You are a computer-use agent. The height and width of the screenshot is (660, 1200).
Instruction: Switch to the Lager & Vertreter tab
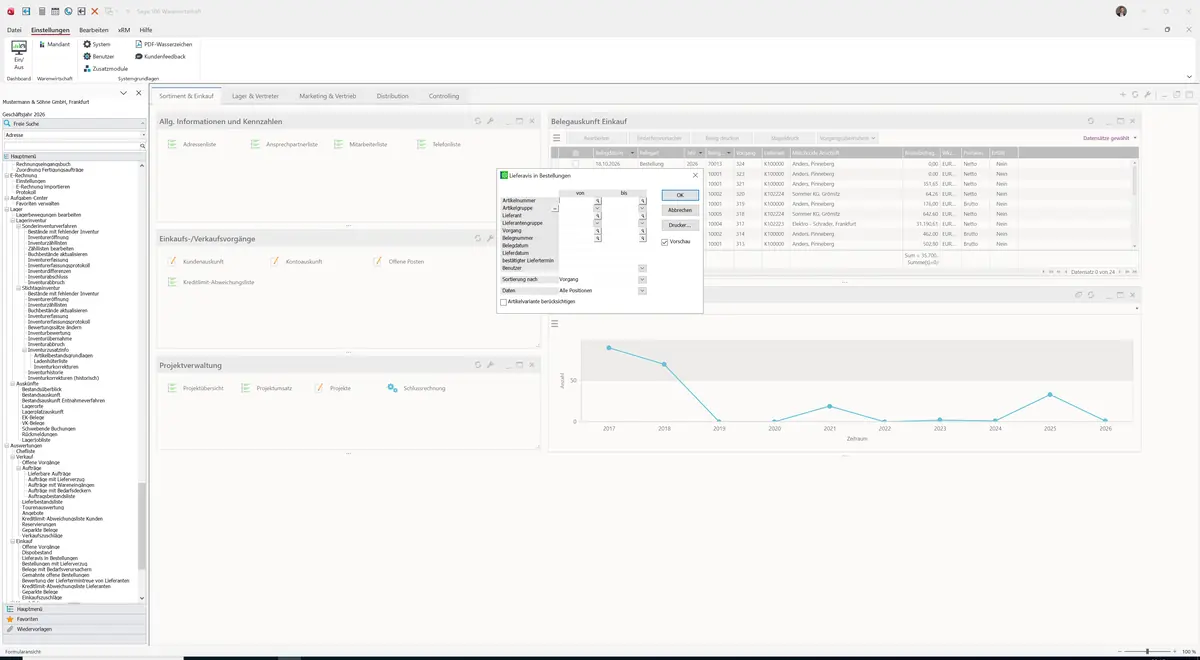coord(255,96)
